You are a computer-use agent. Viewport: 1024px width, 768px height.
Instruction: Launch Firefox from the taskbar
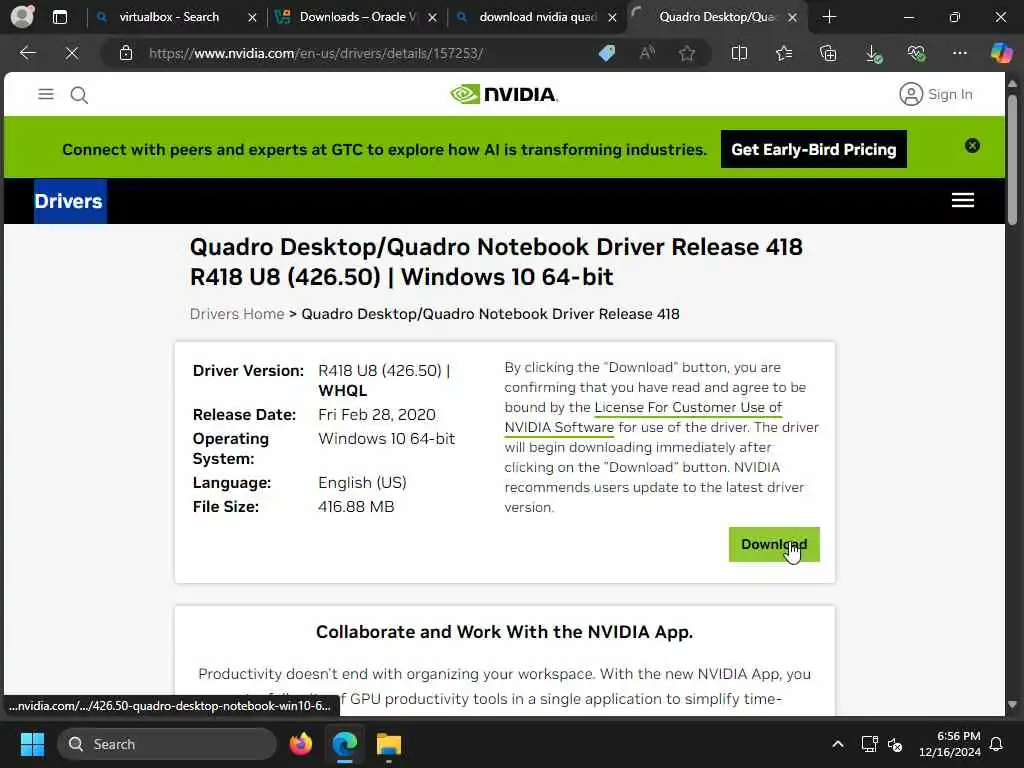click(x=300, y=744)
